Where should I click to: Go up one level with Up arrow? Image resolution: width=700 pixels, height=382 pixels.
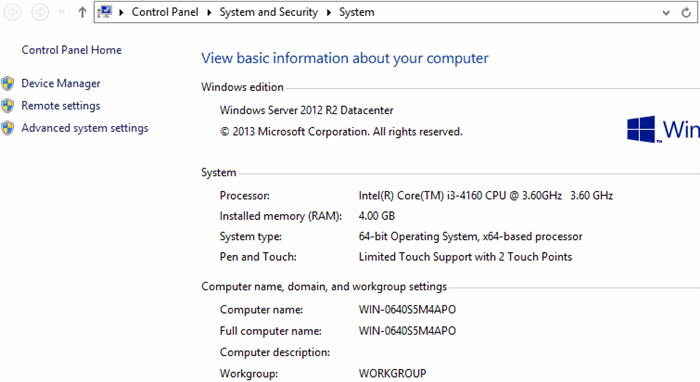click(82, 12)
